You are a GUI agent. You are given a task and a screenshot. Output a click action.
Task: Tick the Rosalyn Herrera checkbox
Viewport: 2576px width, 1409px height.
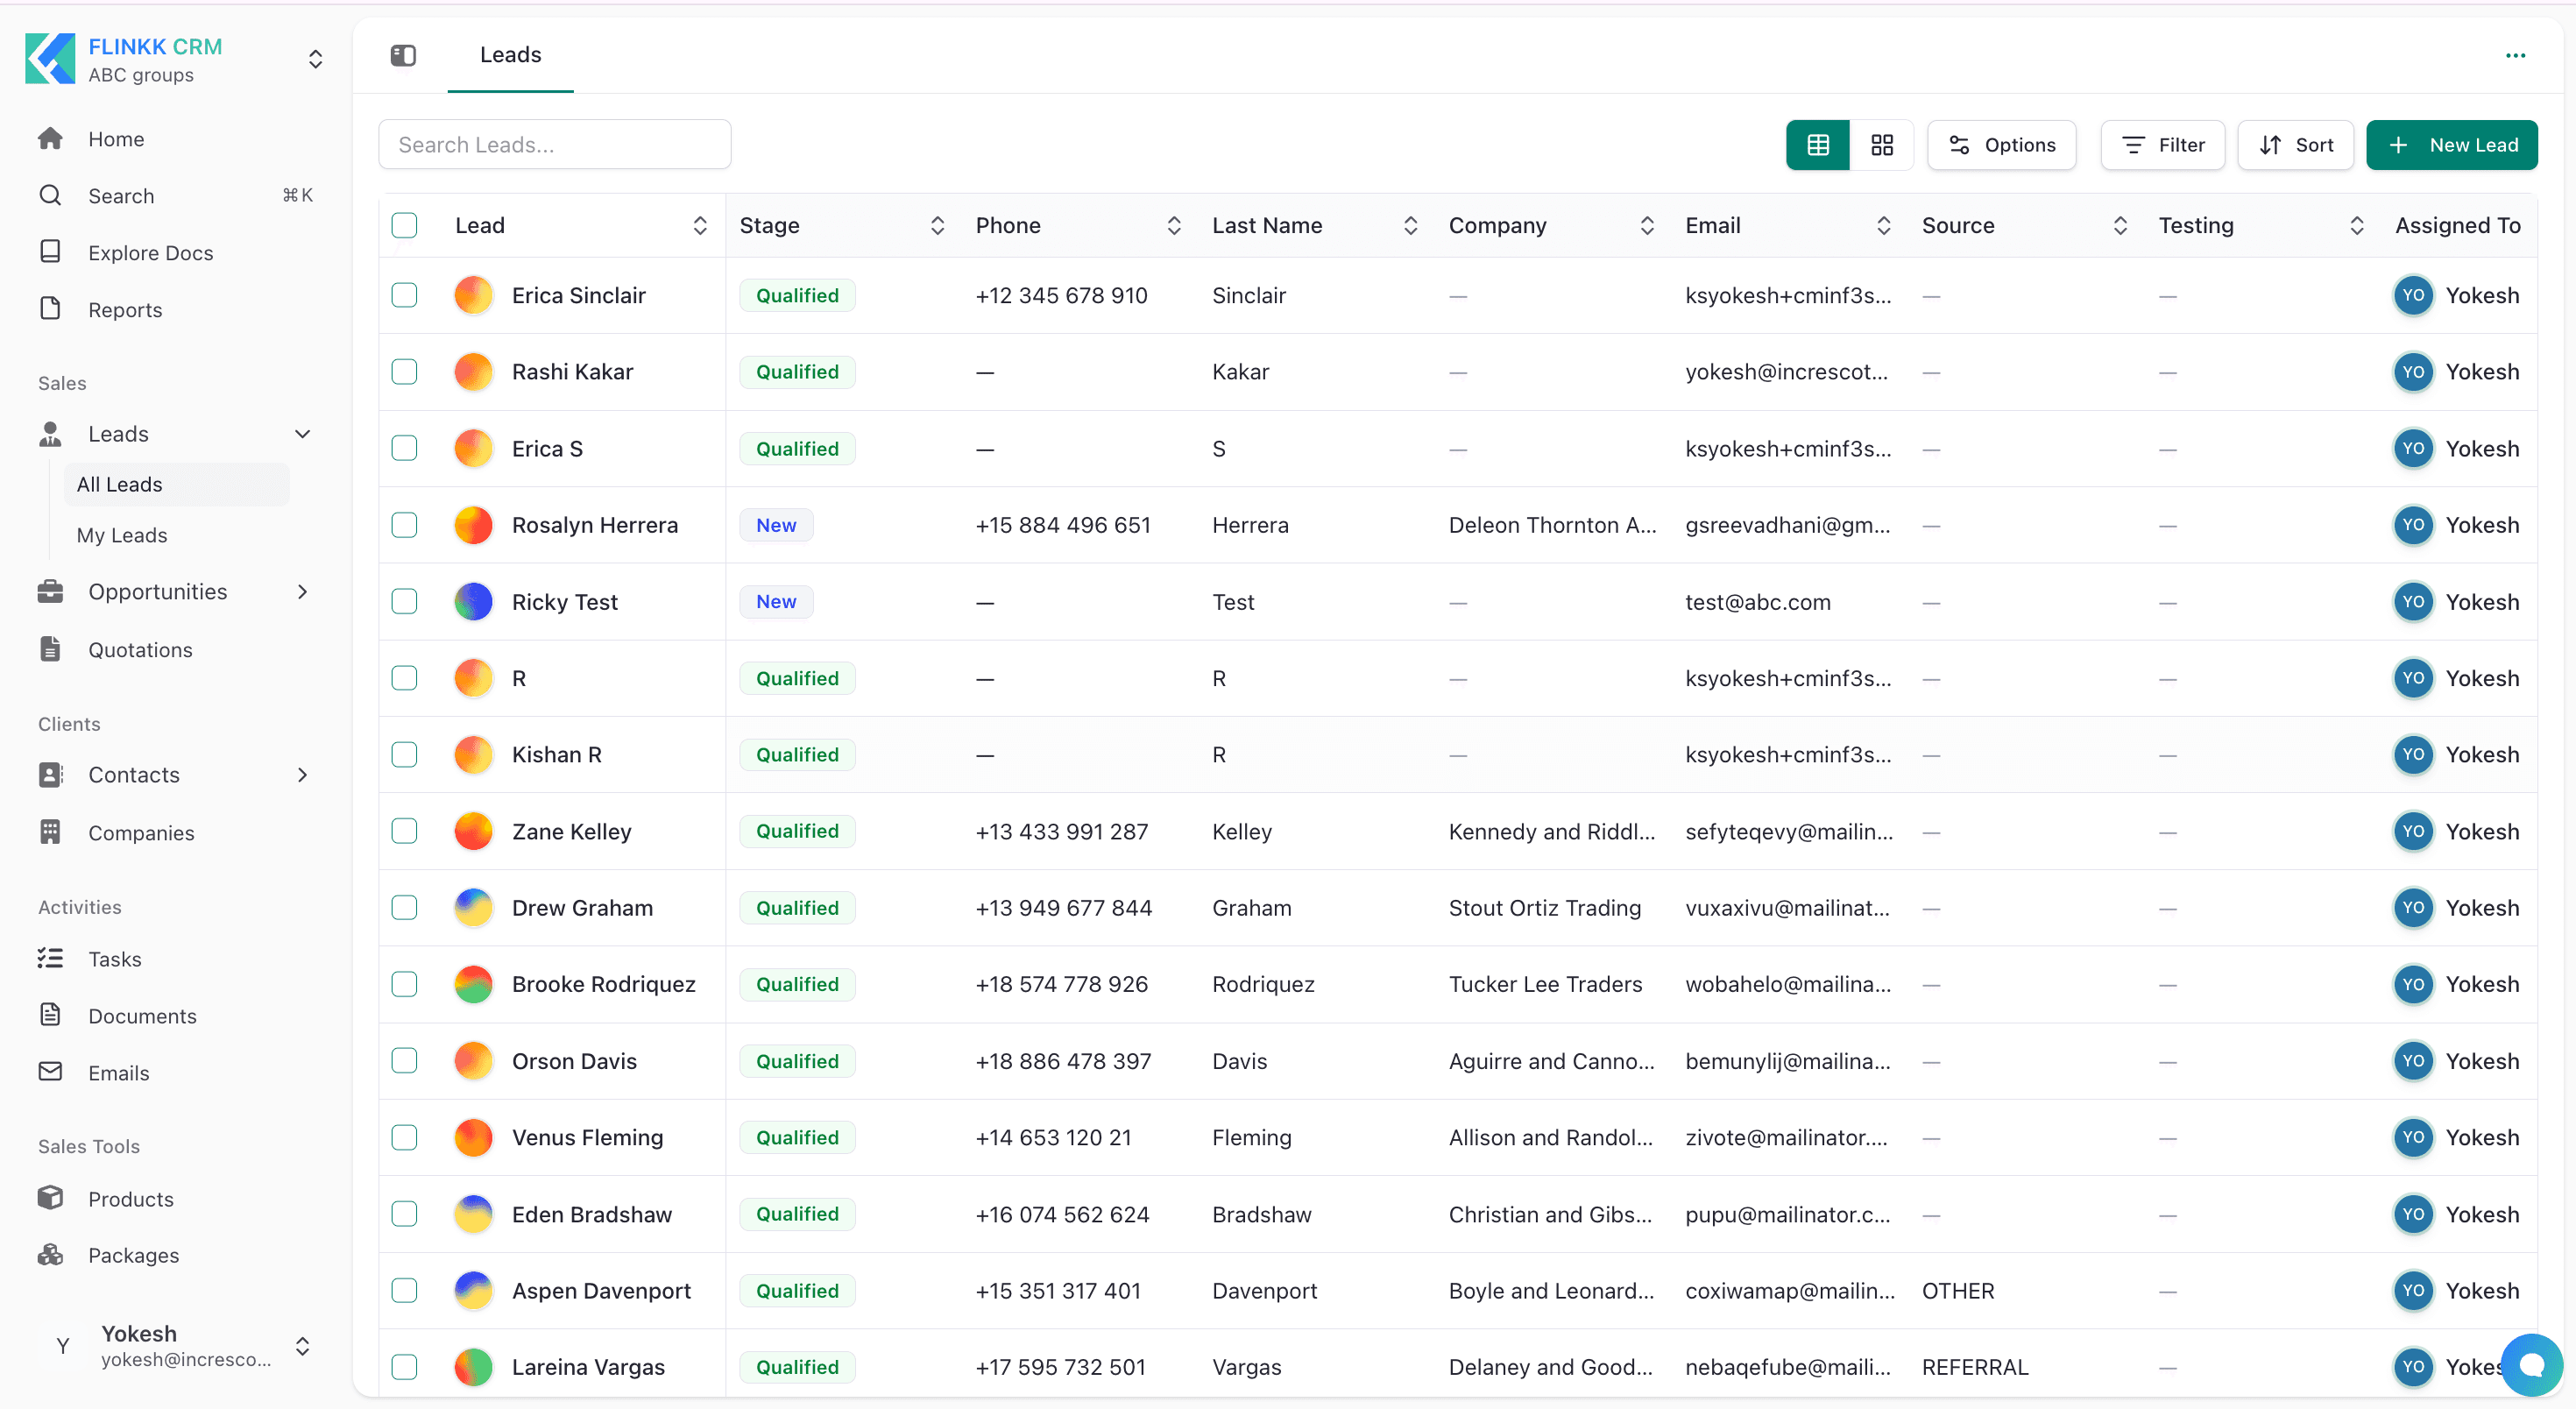pos(404,525)
